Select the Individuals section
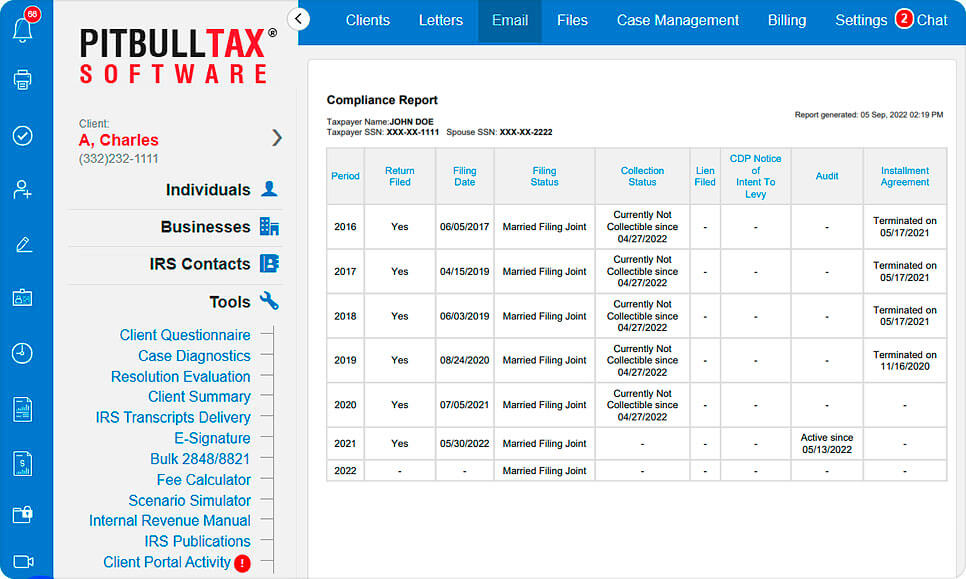 208,190
